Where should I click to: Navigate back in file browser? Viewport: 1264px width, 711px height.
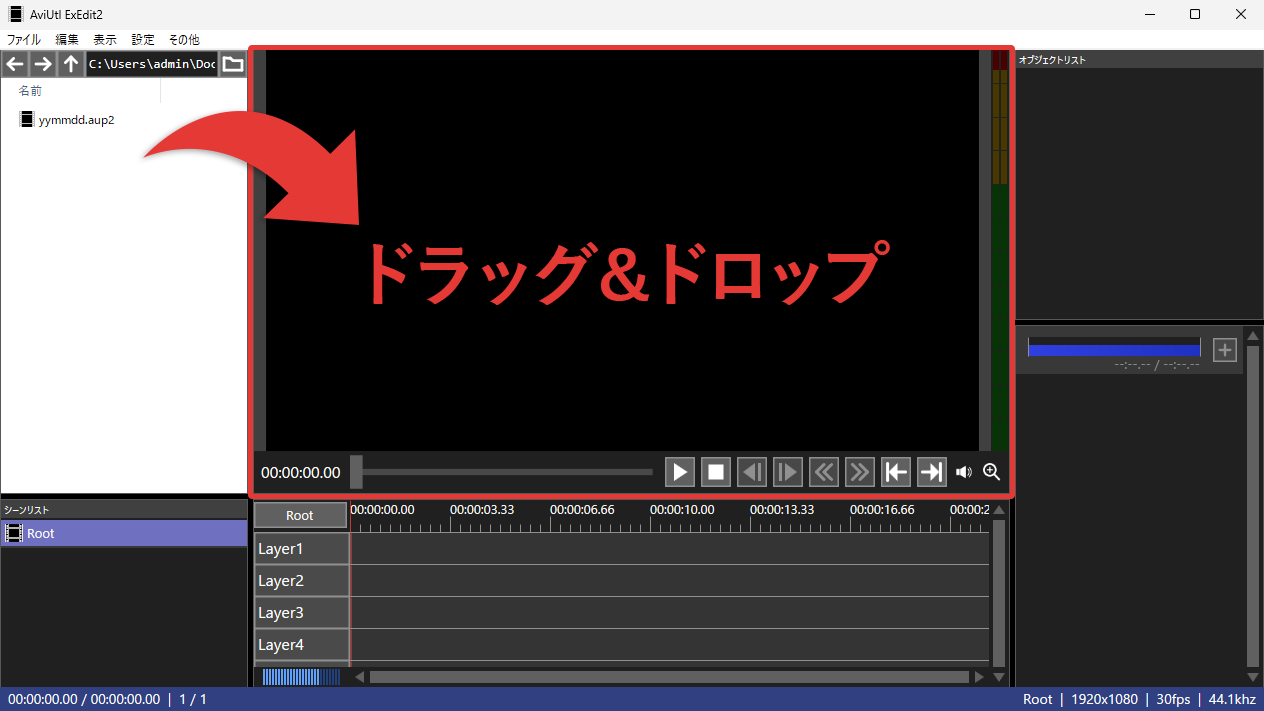(14, 65)
